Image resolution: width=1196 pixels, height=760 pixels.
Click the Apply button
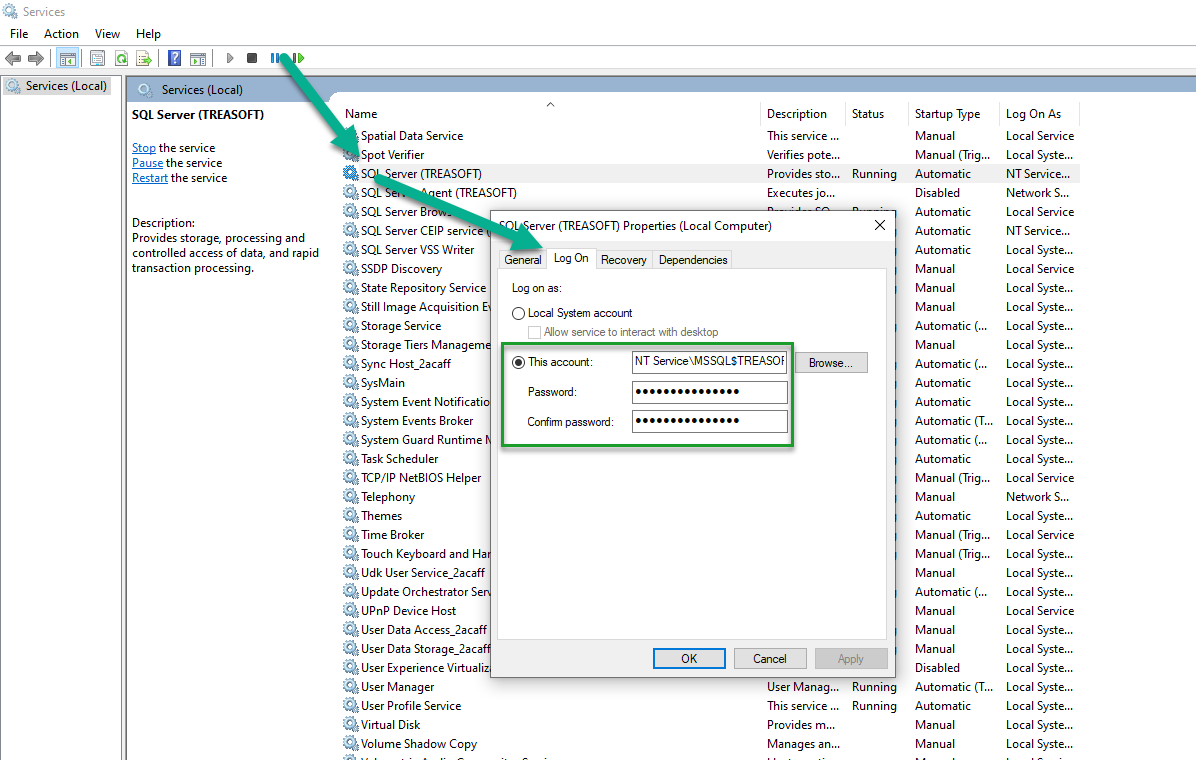(x=850, y=659)
